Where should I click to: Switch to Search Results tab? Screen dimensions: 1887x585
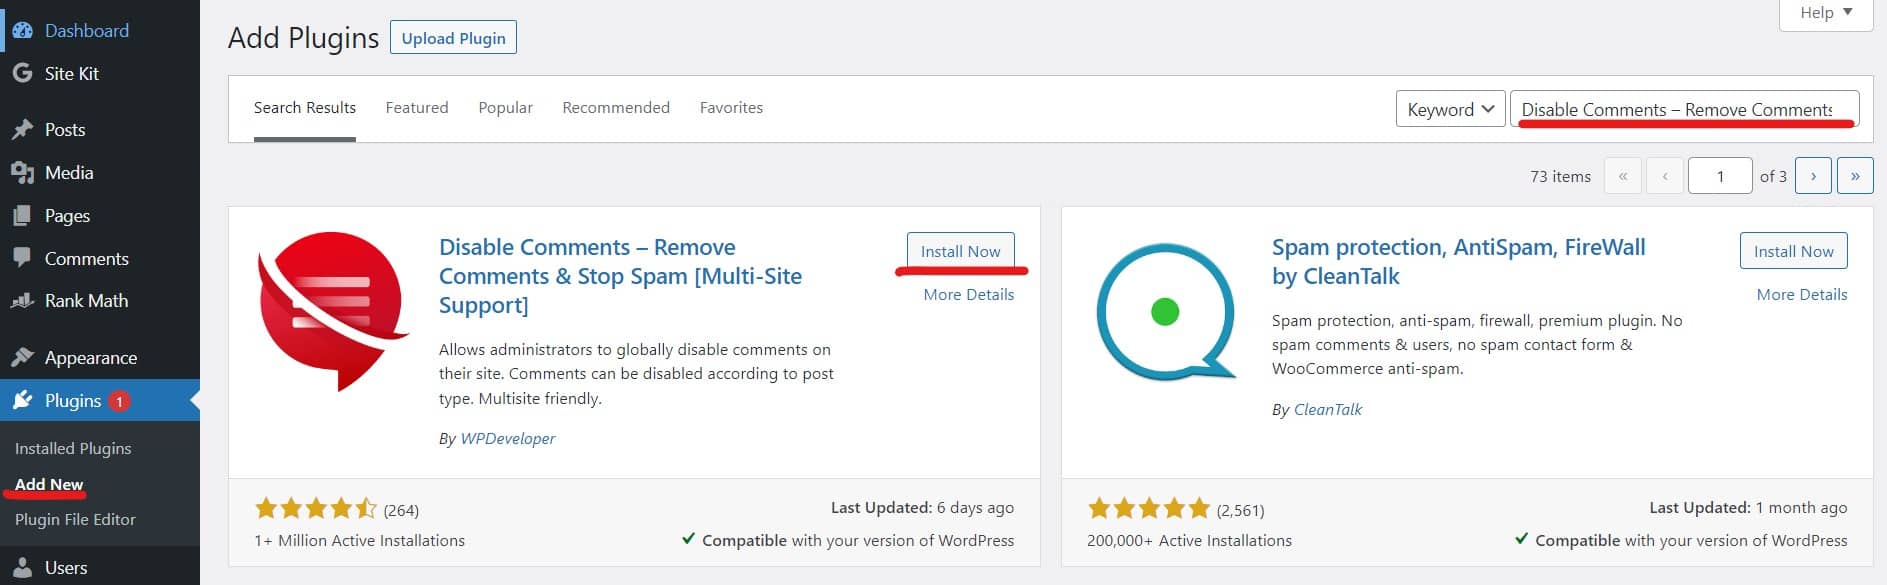305,108
